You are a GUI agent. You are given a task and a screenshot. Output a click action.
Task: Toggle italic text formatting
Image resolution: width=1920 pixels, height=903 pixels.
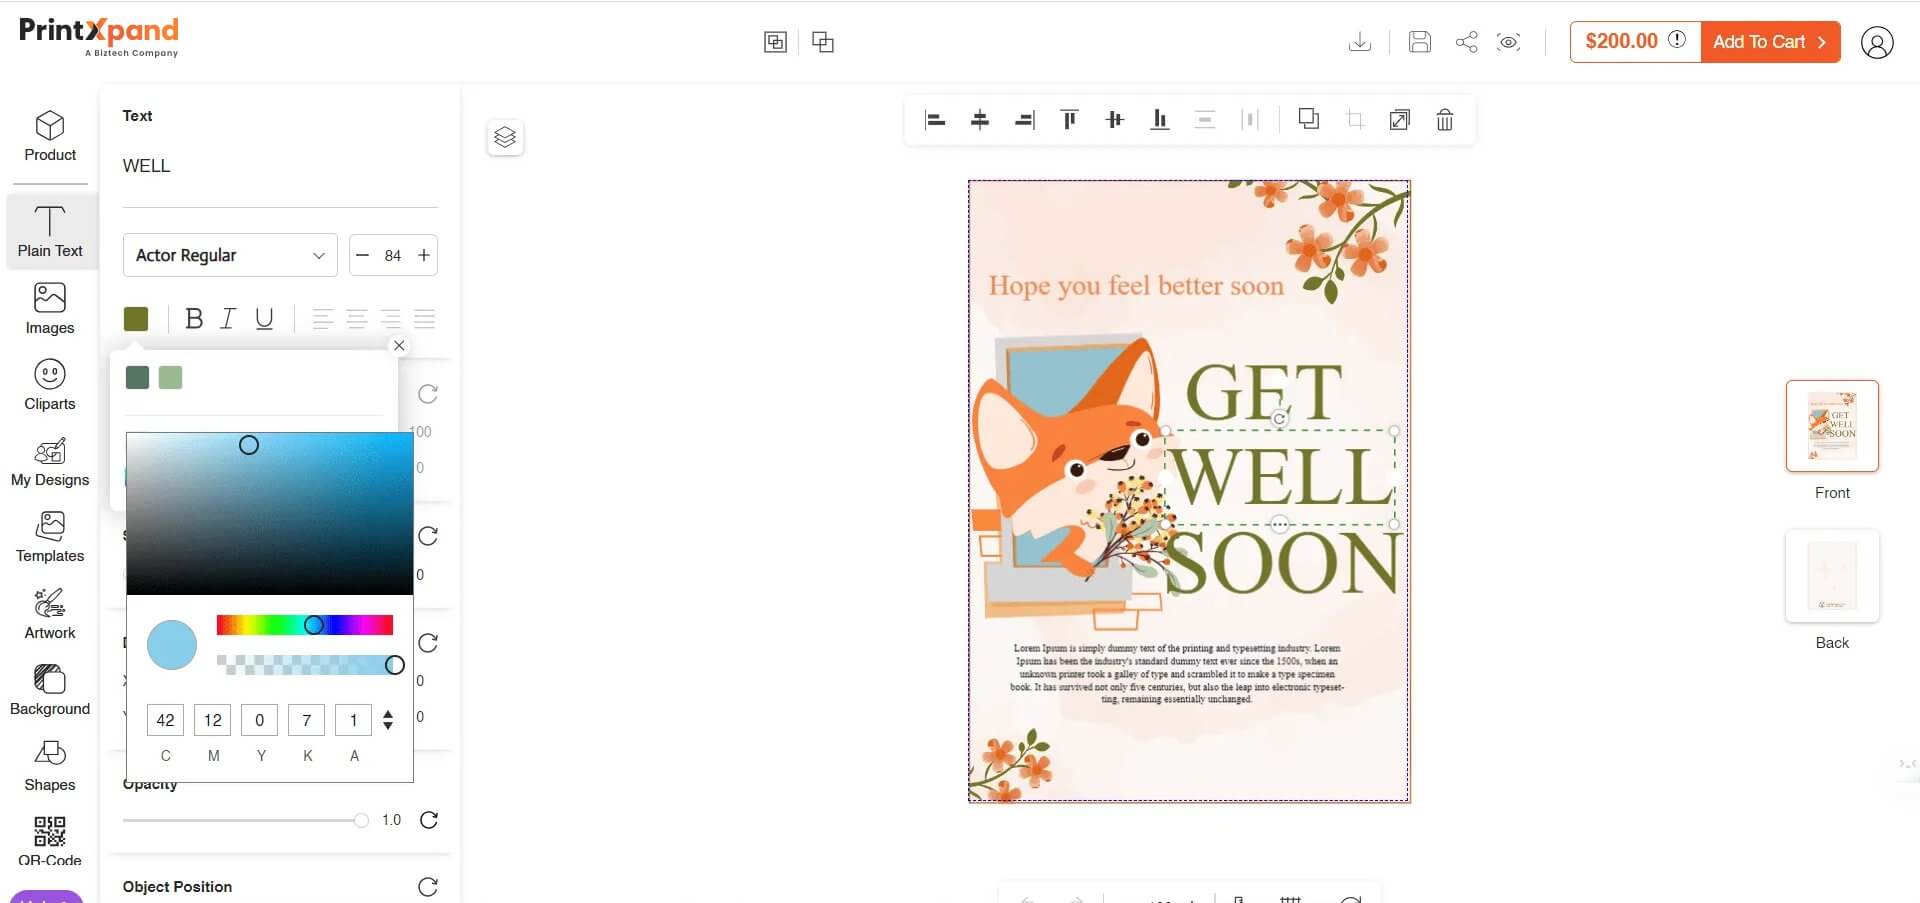point(228,319)
